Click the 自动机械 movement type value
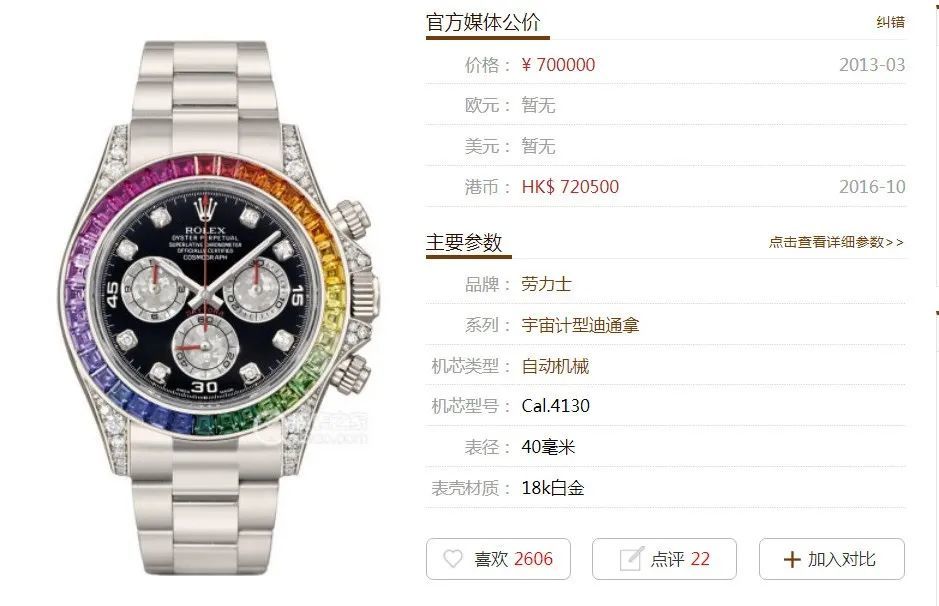The width and height of the screenshot is (939, 606). pos(555,365)
